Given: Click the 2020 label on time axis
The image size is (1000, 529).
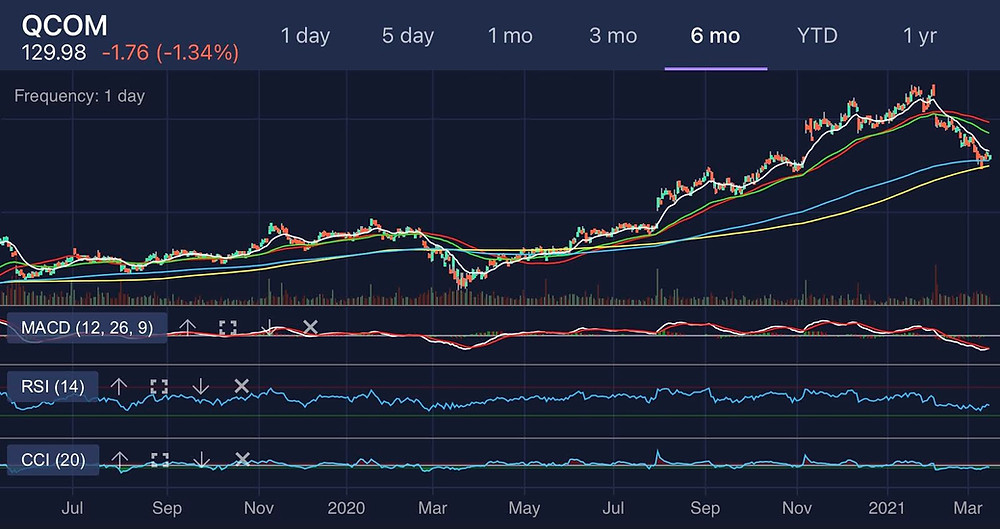Looking at the screenshot, I should 346,508.
